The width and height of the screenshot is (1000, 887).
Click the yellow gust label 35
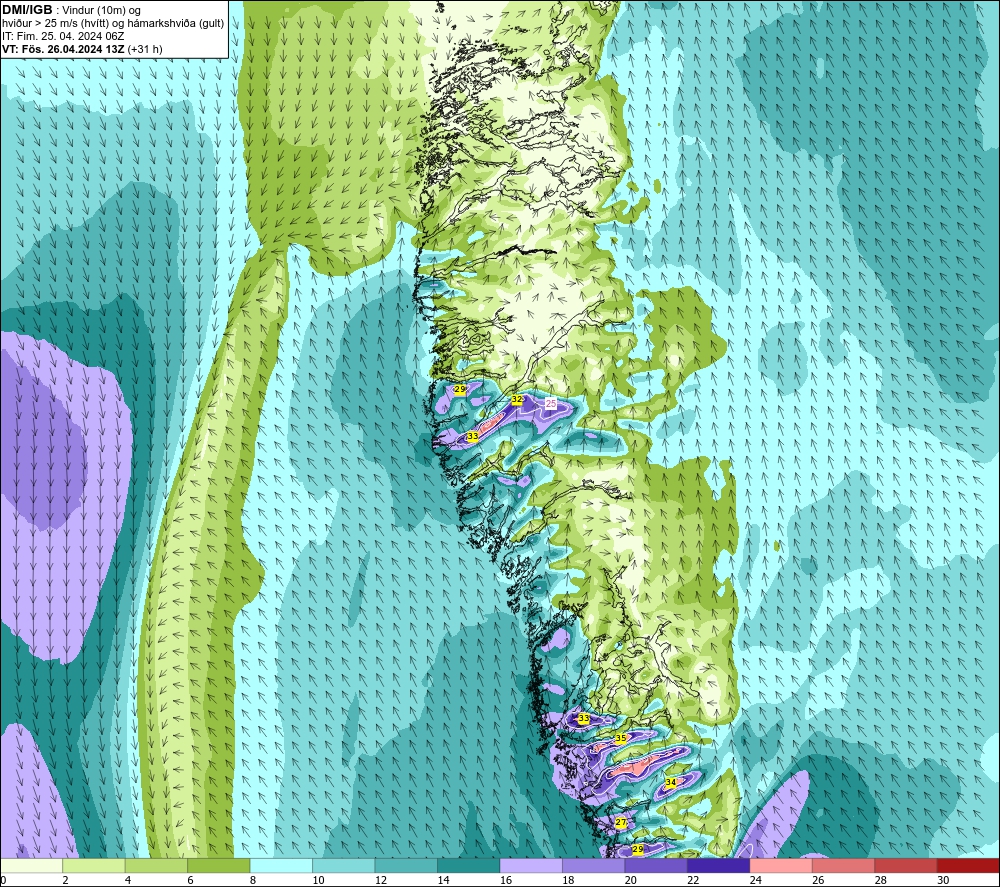point(621,738)
